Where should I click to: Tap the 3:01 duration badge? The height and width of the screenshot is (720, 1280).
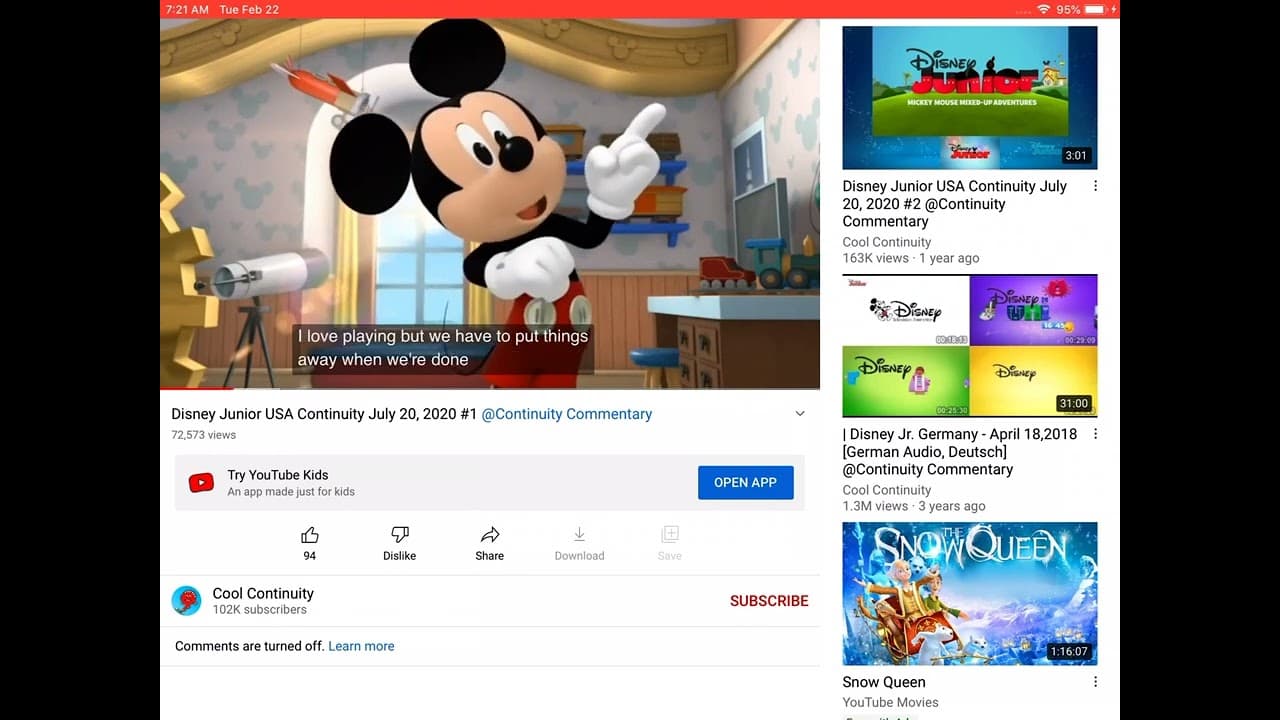coord(1076,155)
